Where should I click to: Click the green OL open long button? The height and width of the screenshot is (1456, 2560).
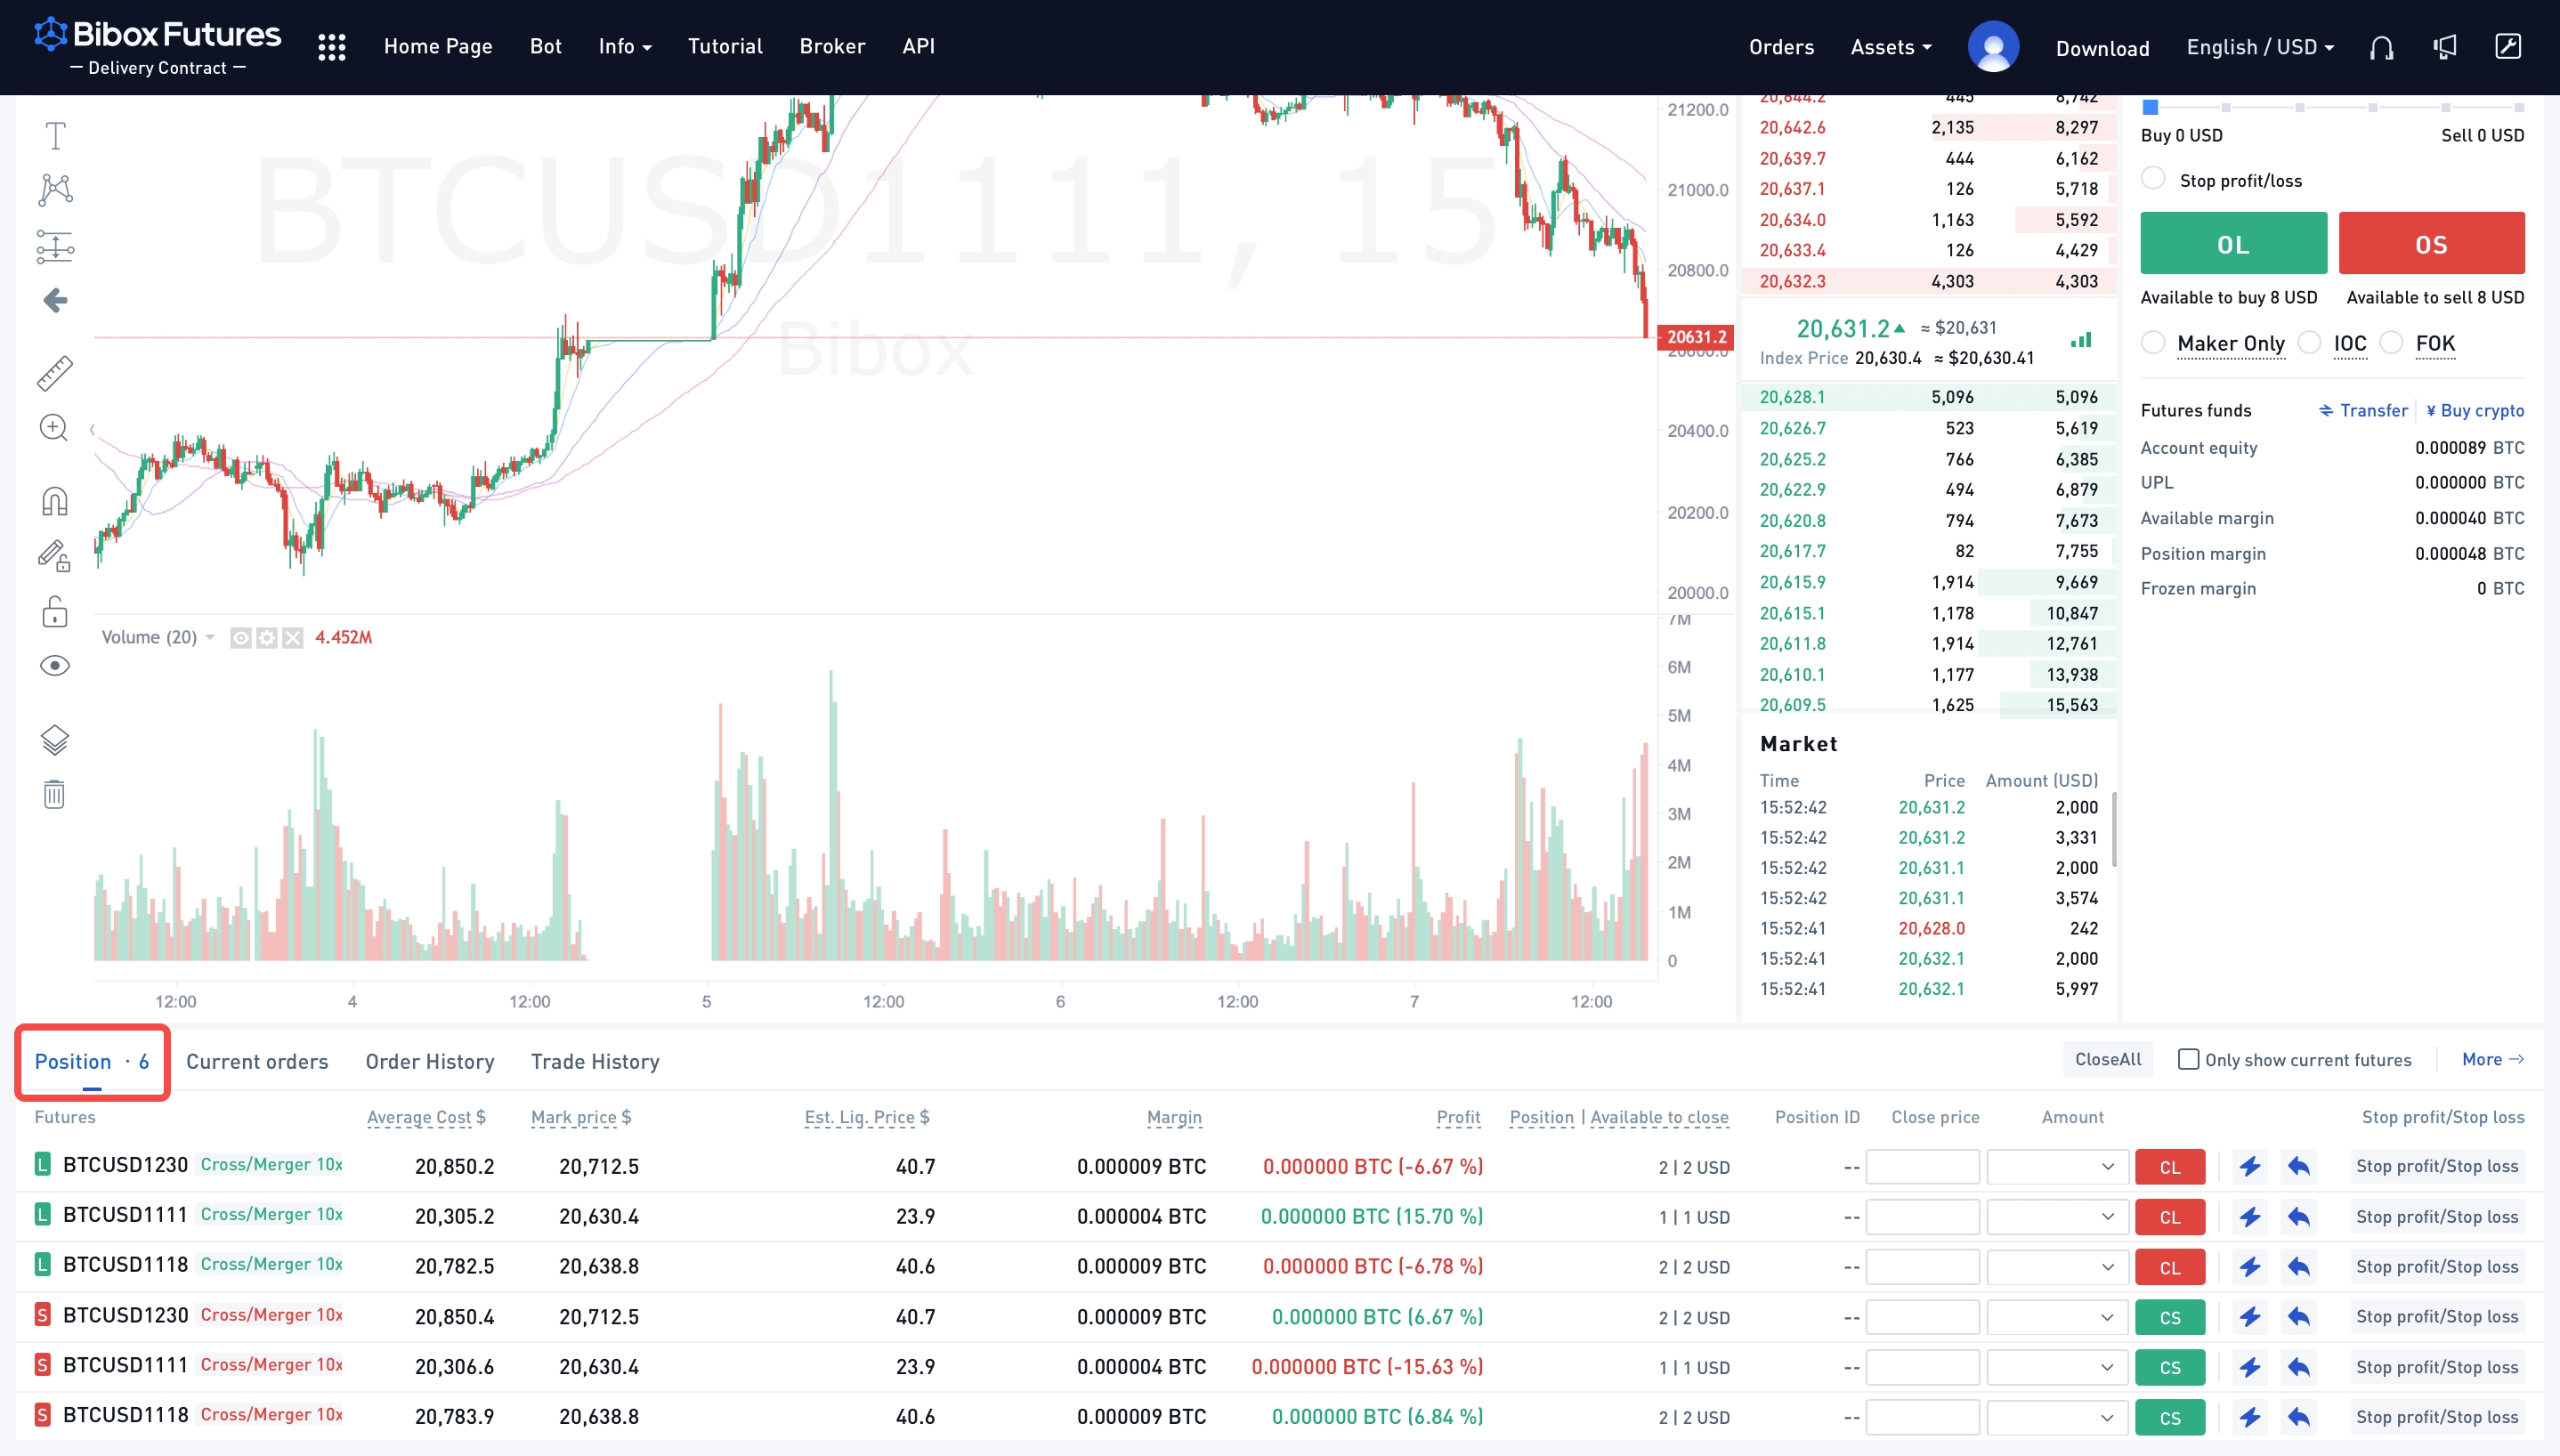click(2233, 243)
